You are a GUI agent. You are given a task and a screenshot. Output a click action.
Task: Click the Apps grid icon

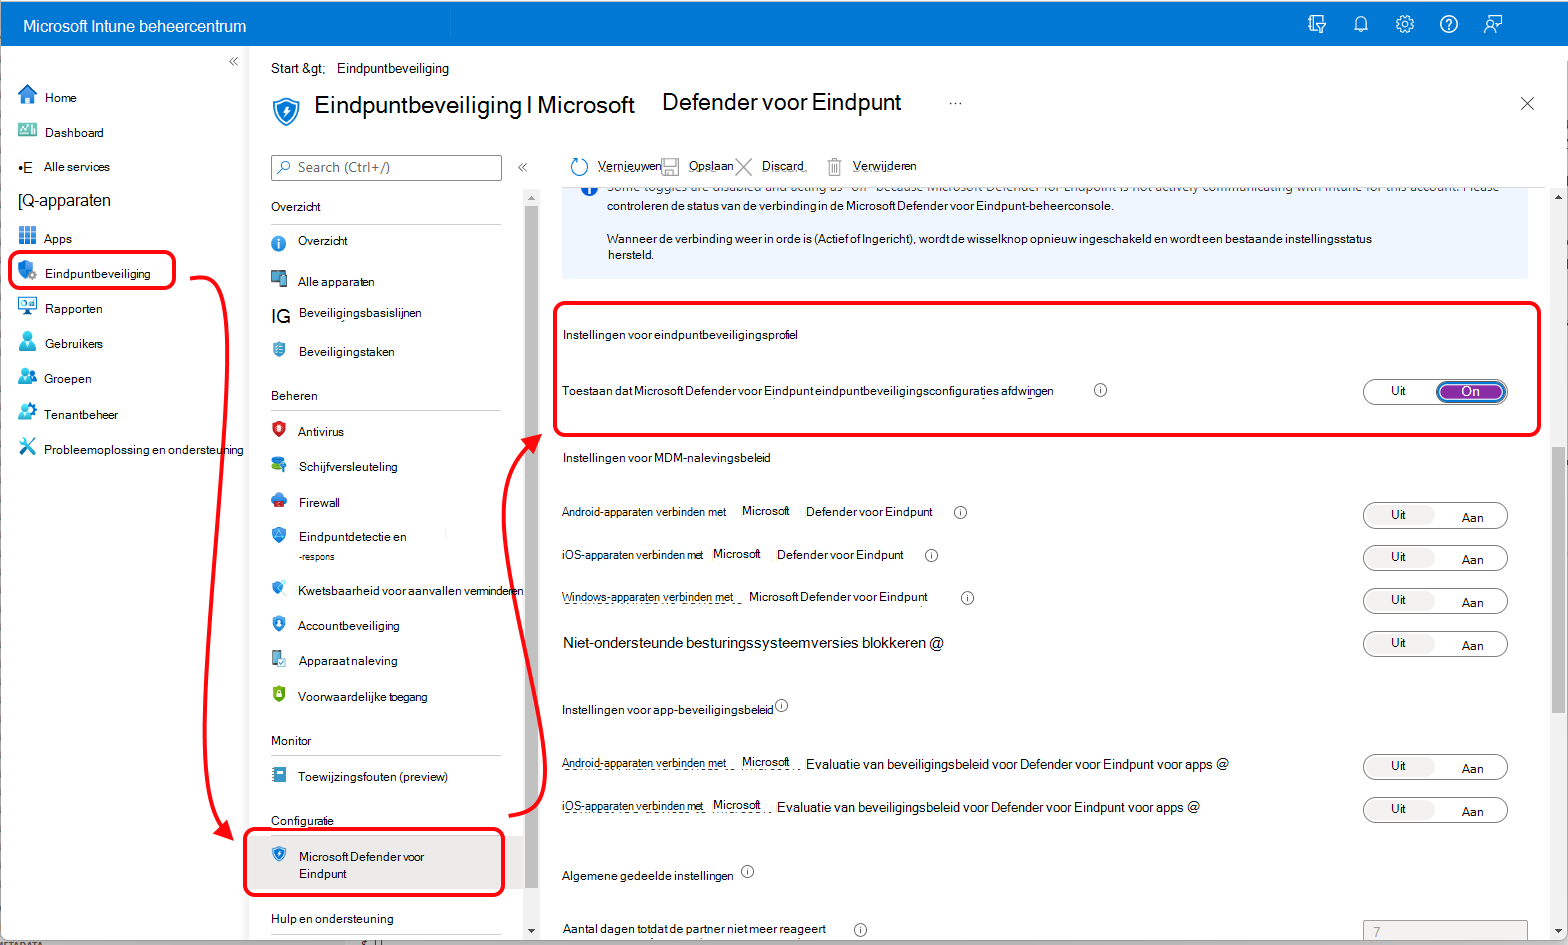point(28,237)
